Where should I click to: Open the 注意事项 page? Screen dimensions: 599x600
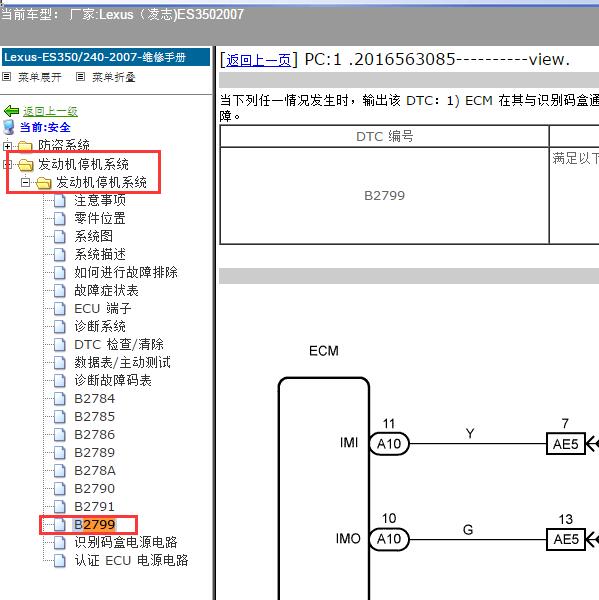[x=100, y=200]
